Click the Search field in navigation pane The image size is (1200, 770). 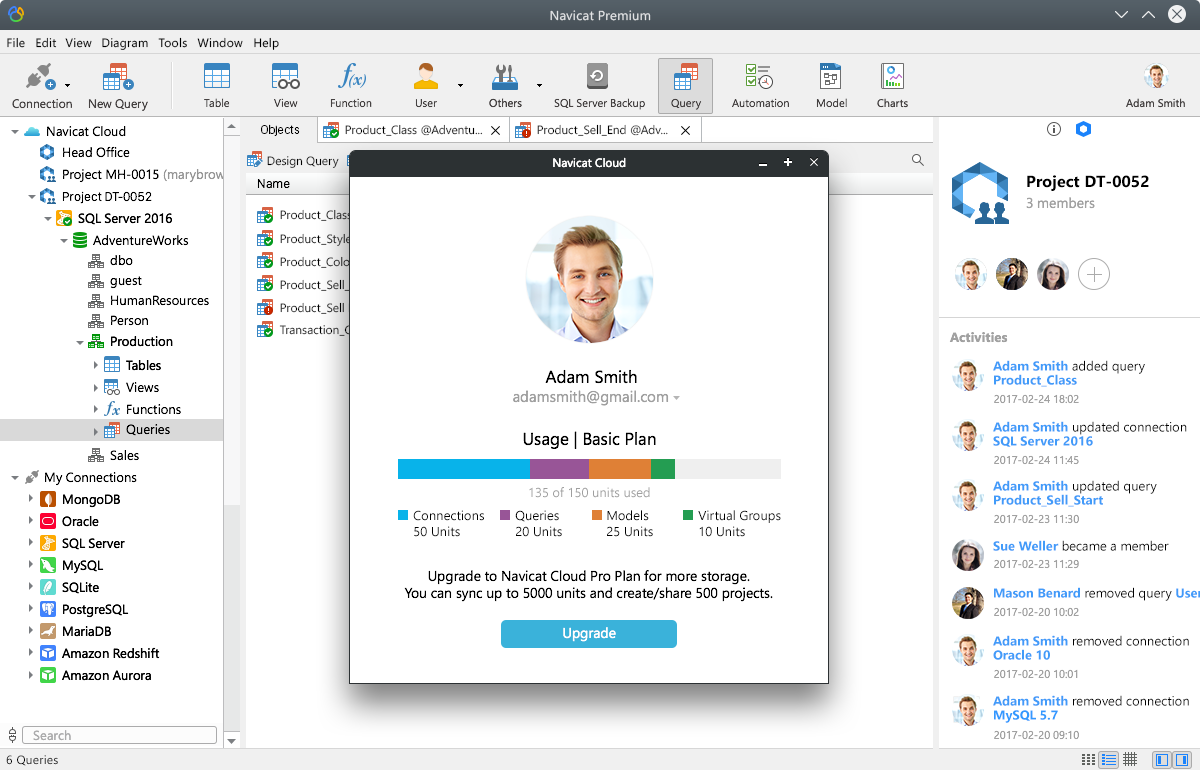point(119,735)
